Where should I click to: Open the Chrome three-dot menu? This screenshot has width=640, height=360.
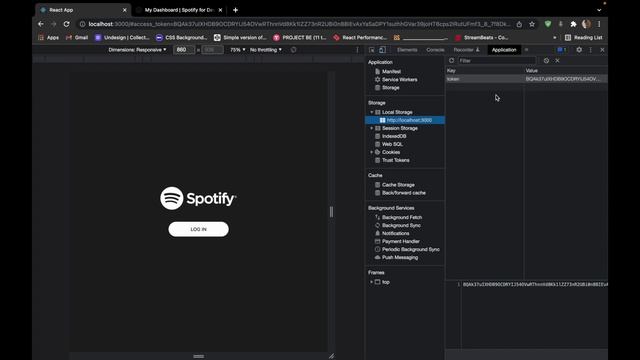pos(599,24)
